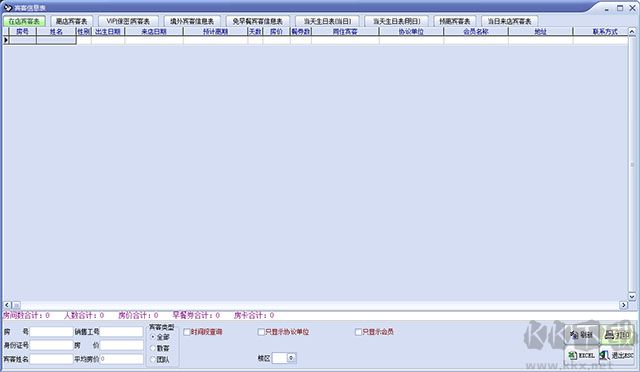The width and height of the screenshot is (640, 372).
Task: Export the guest list via EXCEL icon
Action: 573,356
